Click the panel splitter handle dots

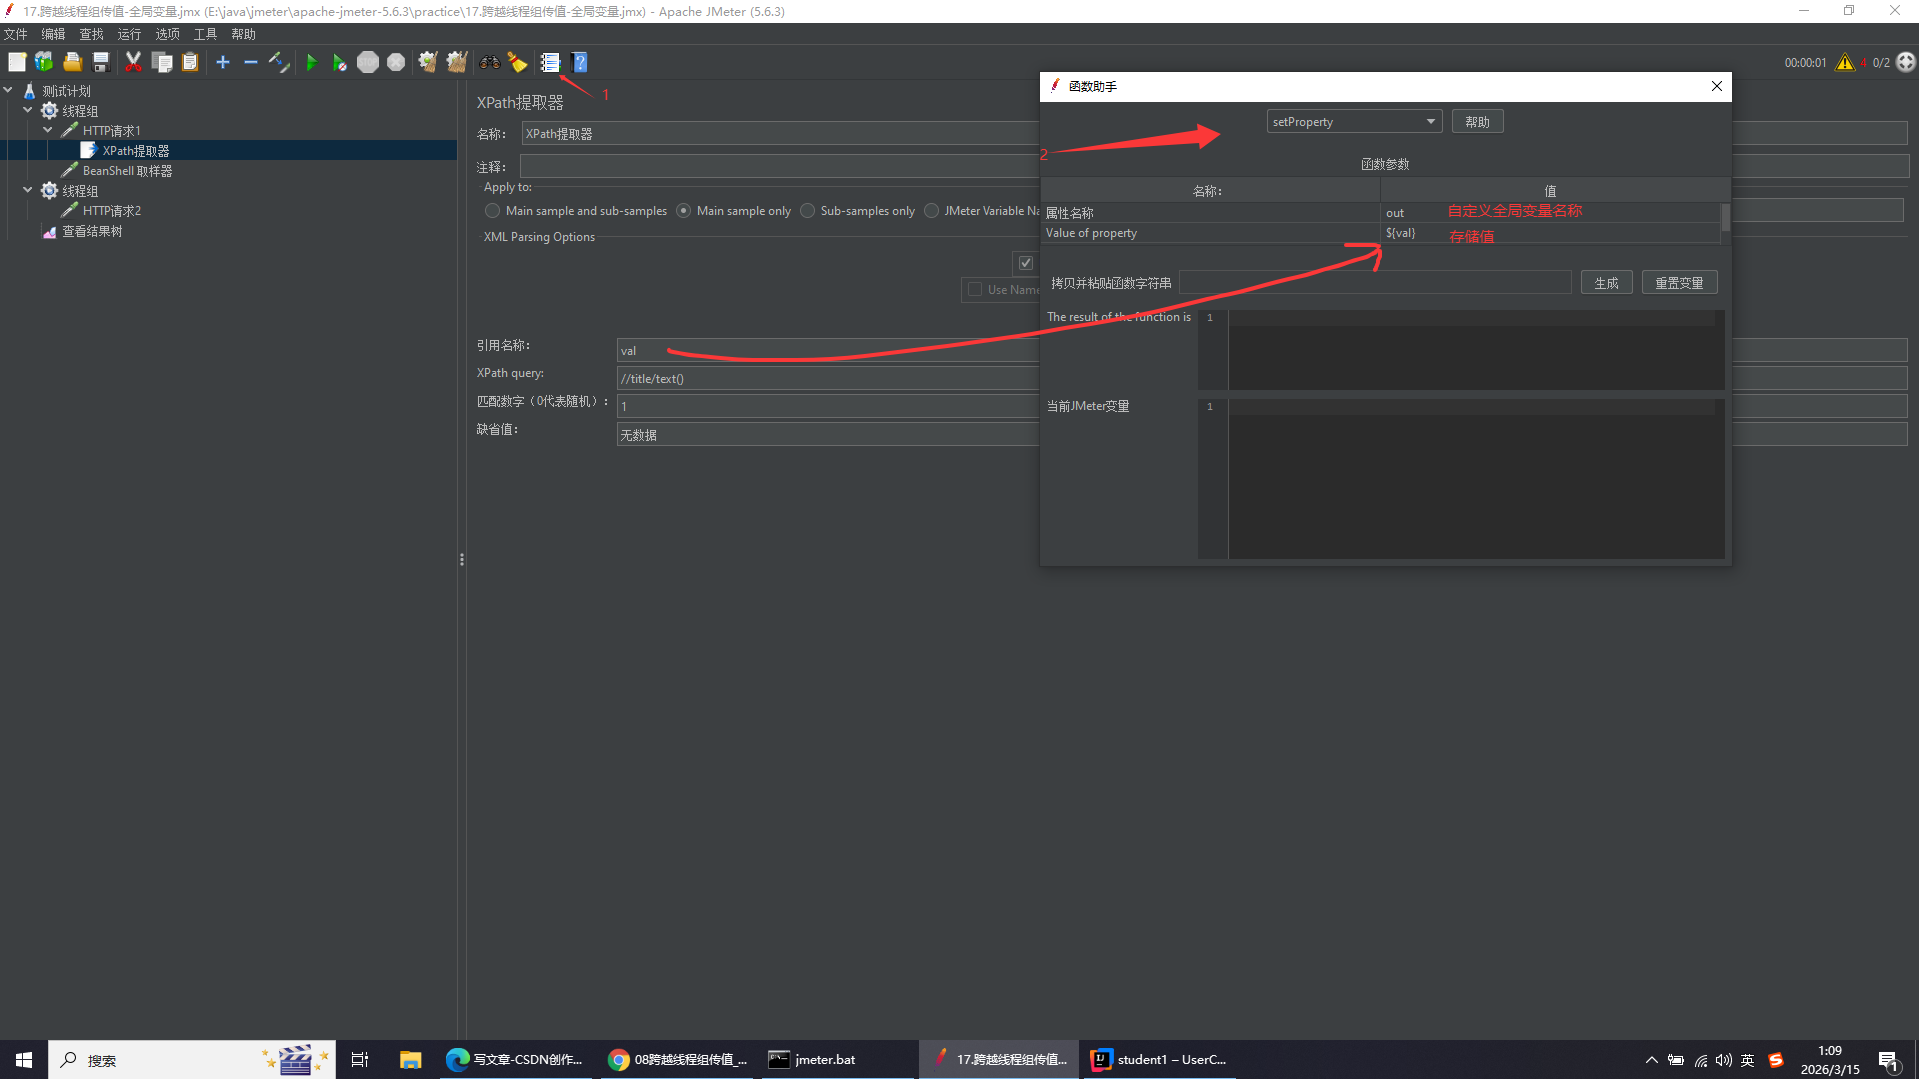pos(461,559)
